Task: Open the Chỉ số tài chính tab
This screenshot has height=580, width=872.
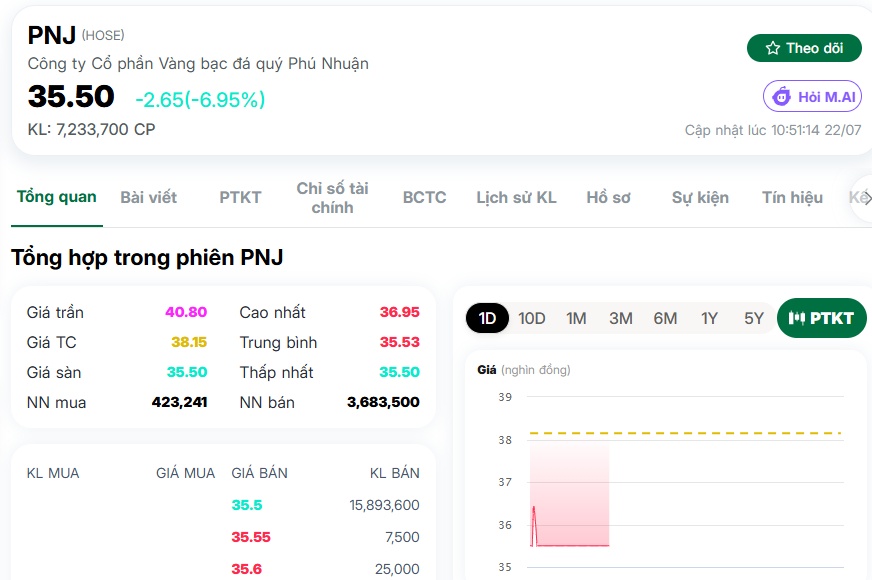Action: pyautogui.click(x=333, y=198)
